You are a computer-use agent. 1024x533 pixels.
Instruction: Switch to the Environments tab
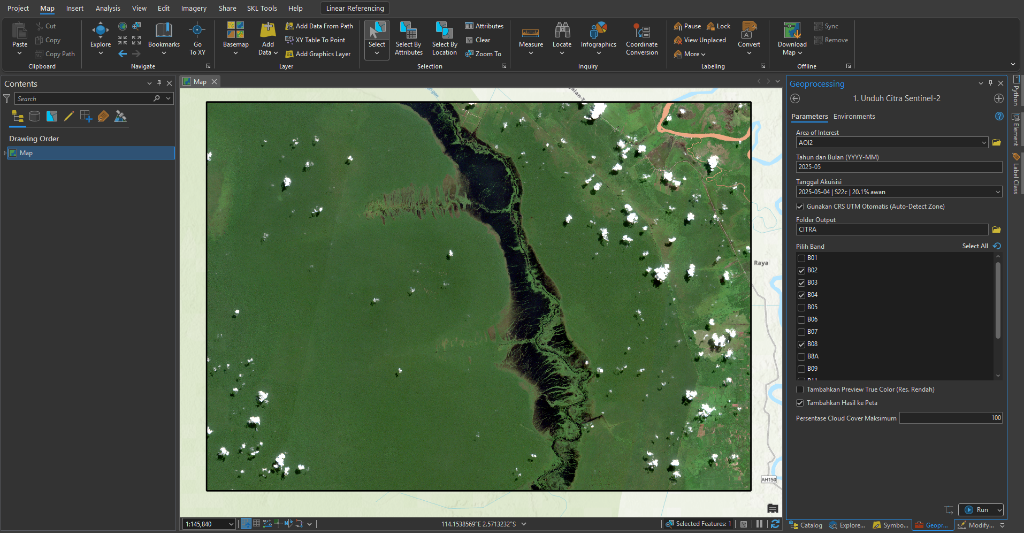click(x=854, y=116)
